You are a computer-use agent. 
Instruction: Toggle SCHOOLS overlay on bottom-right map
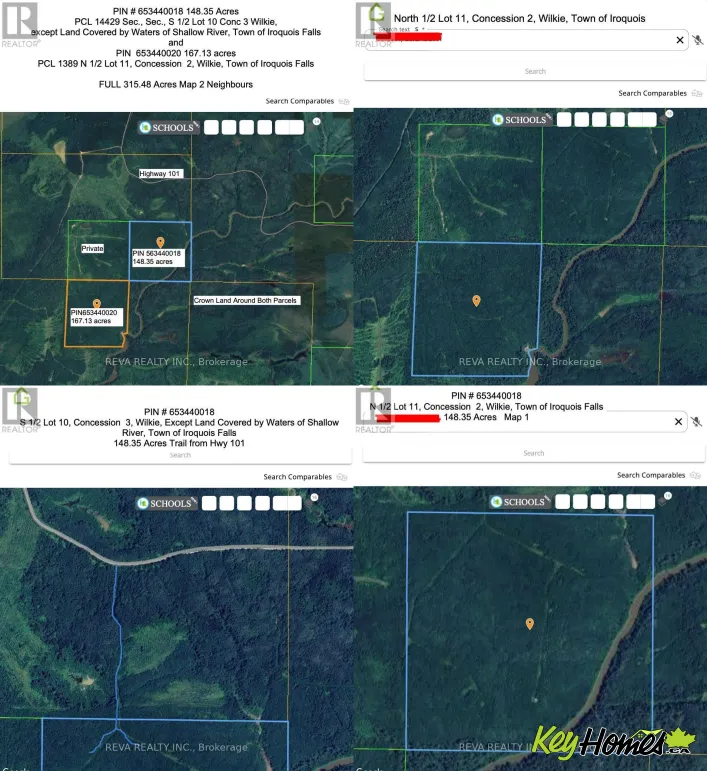[x=520, y=502]
